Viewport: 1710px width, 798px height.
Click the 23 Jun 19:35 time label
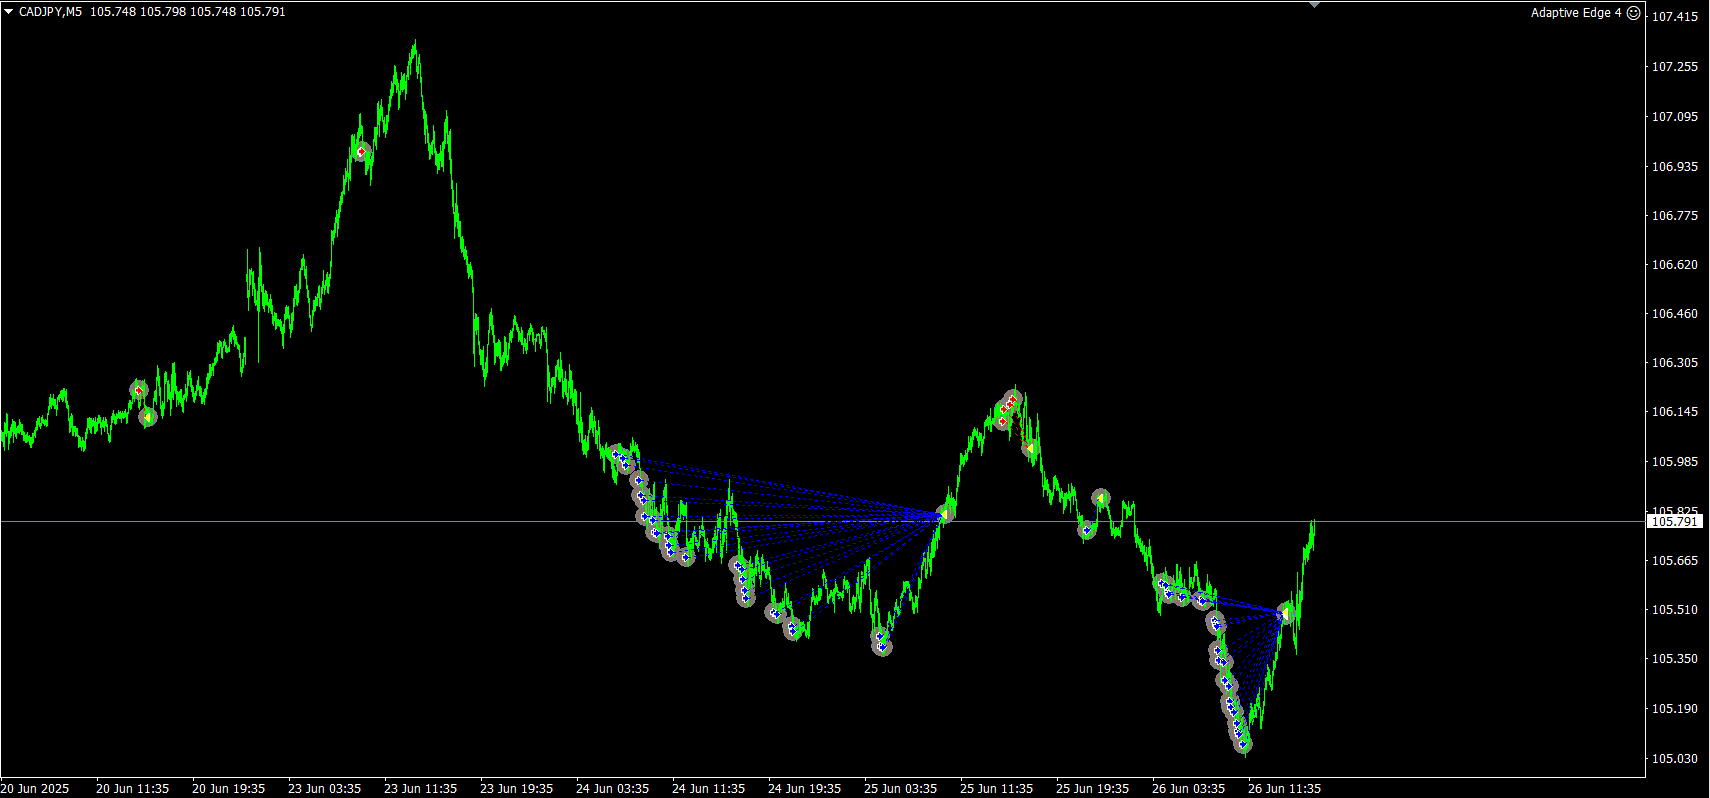point(516,789)
